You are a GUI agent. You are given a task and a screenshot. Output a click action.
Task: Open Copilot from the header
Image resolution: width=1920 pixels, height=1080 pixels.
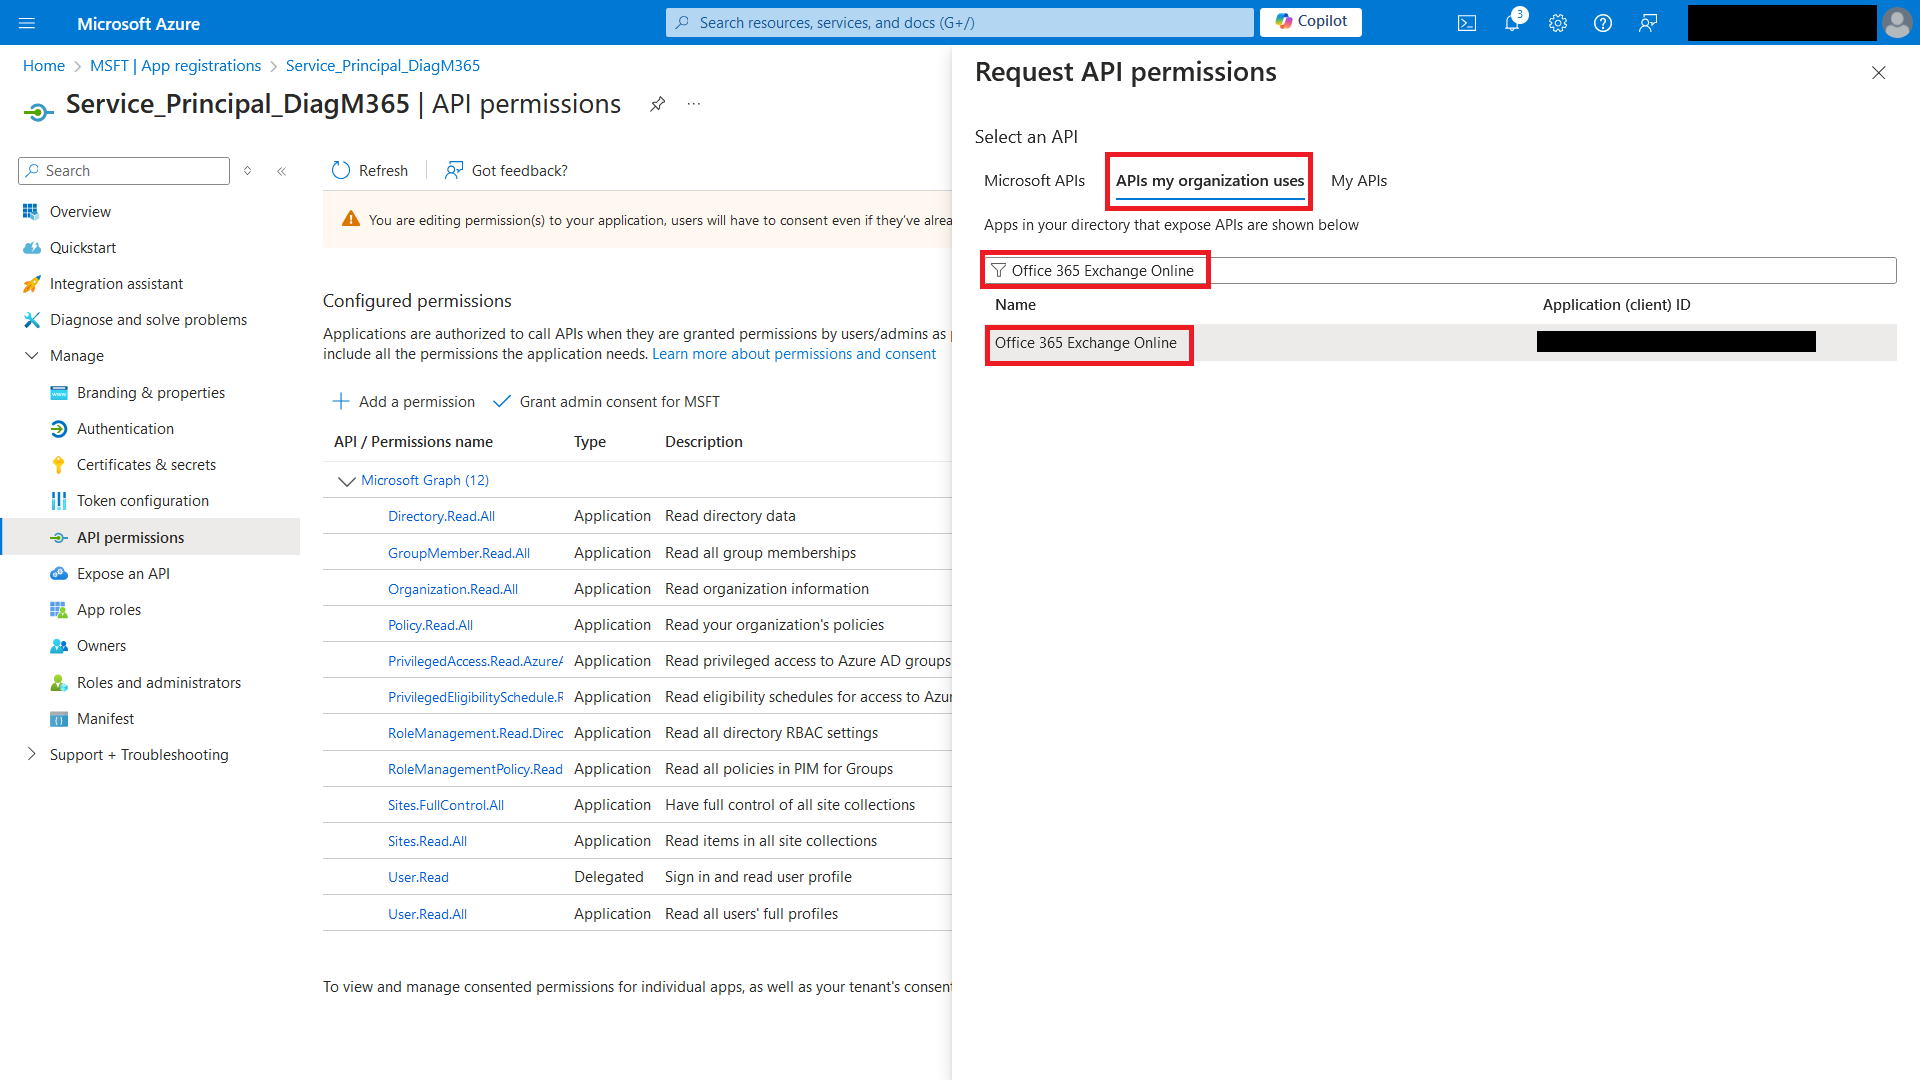pos(1310,21)
